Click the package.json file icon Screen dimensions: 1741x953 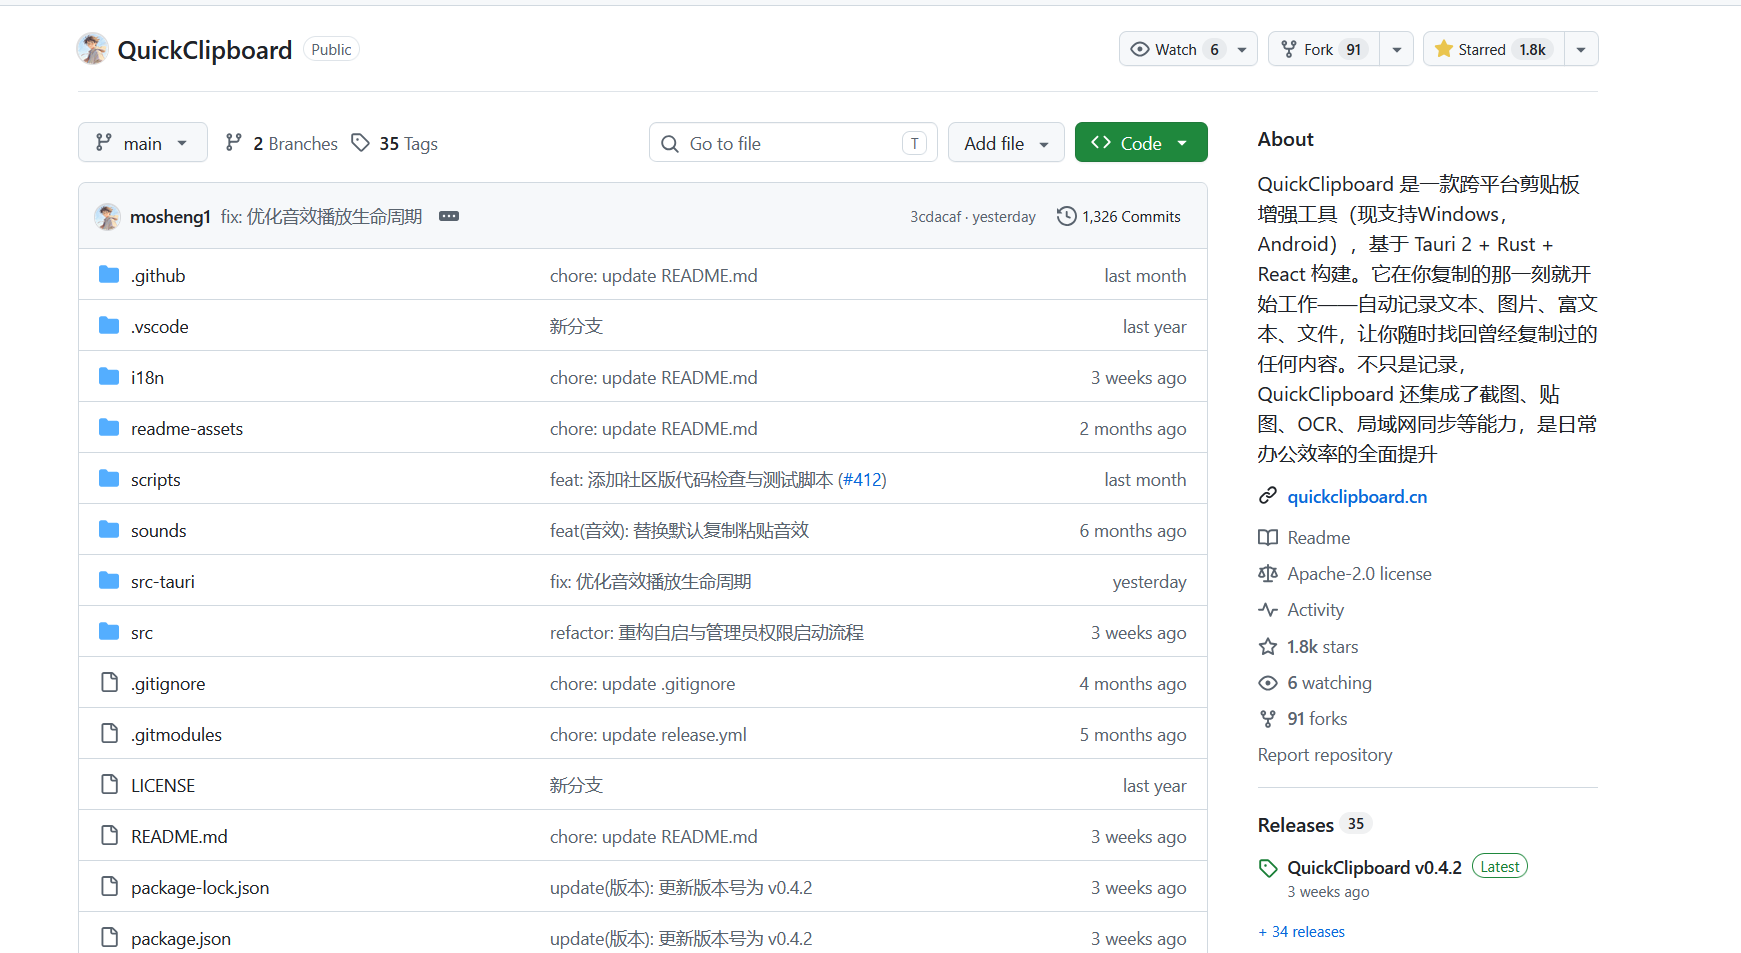coord(109,938)
